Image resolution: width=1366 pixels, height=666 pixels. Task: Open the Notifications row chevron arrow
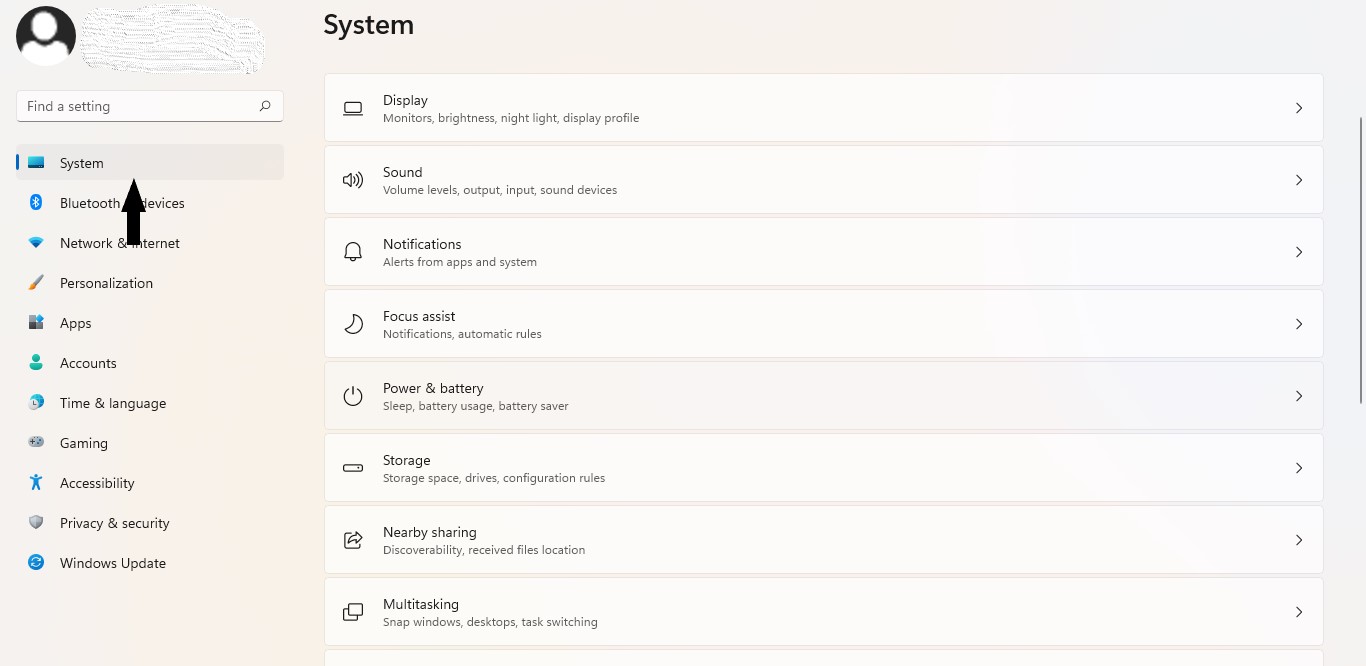[x=1299, y=252]
